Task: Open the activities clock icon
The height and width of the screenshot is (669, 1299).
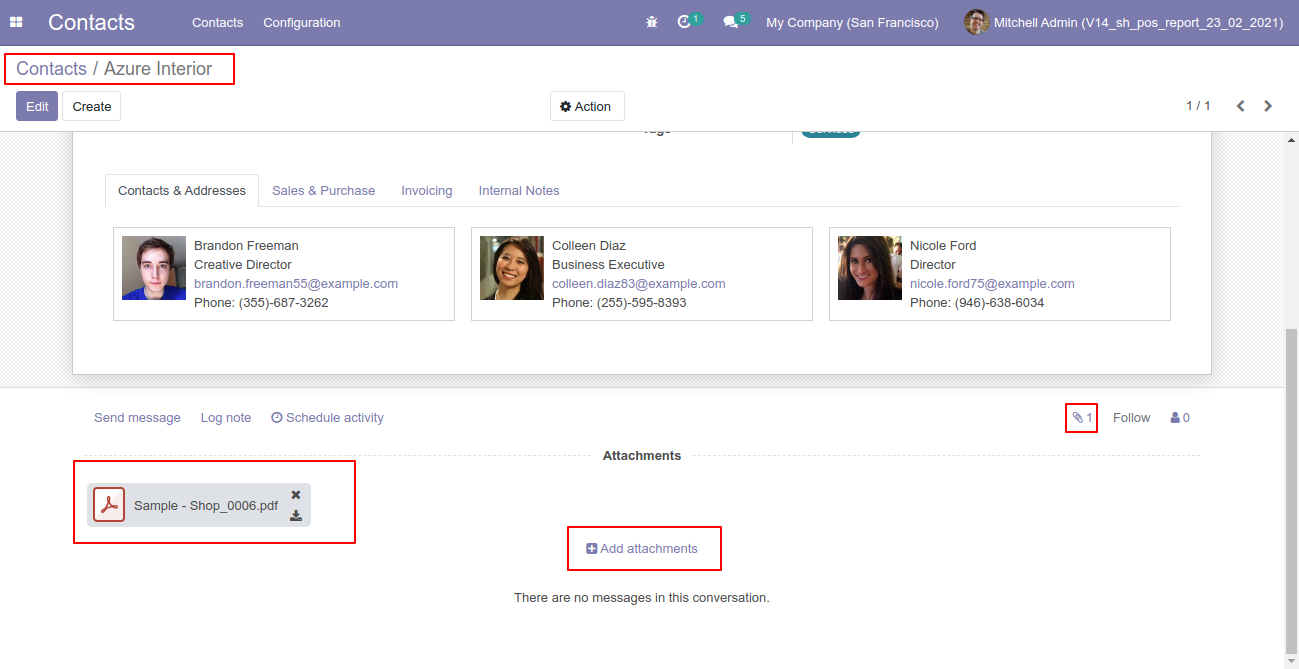Action: pyautogui.click(x=684, y=22)
